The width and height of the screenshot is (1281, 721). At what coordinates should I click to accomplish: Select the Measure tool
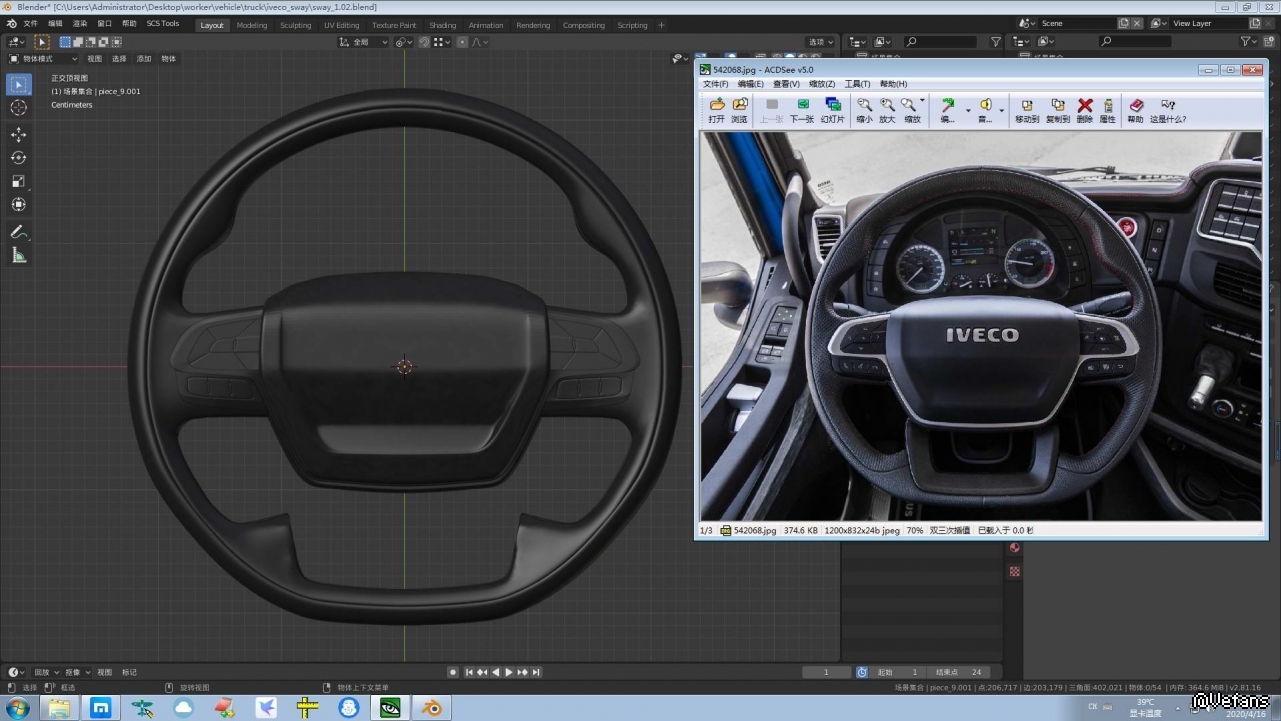tap(19, 256)
